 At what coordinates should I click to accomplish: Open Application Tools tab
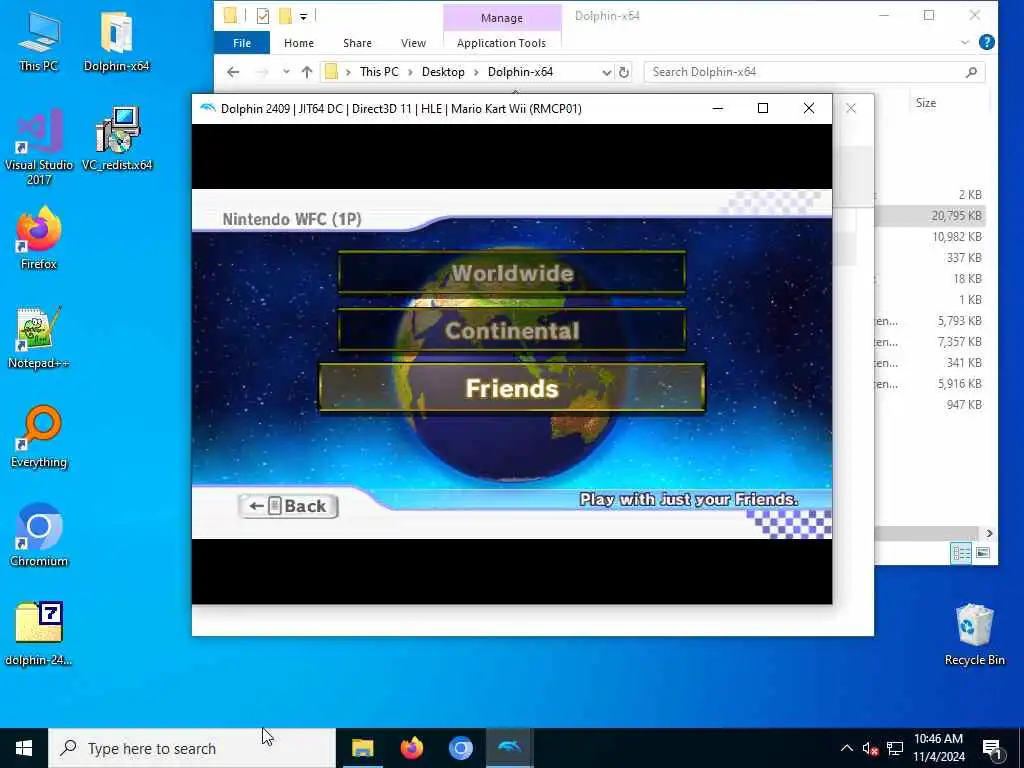502,43
